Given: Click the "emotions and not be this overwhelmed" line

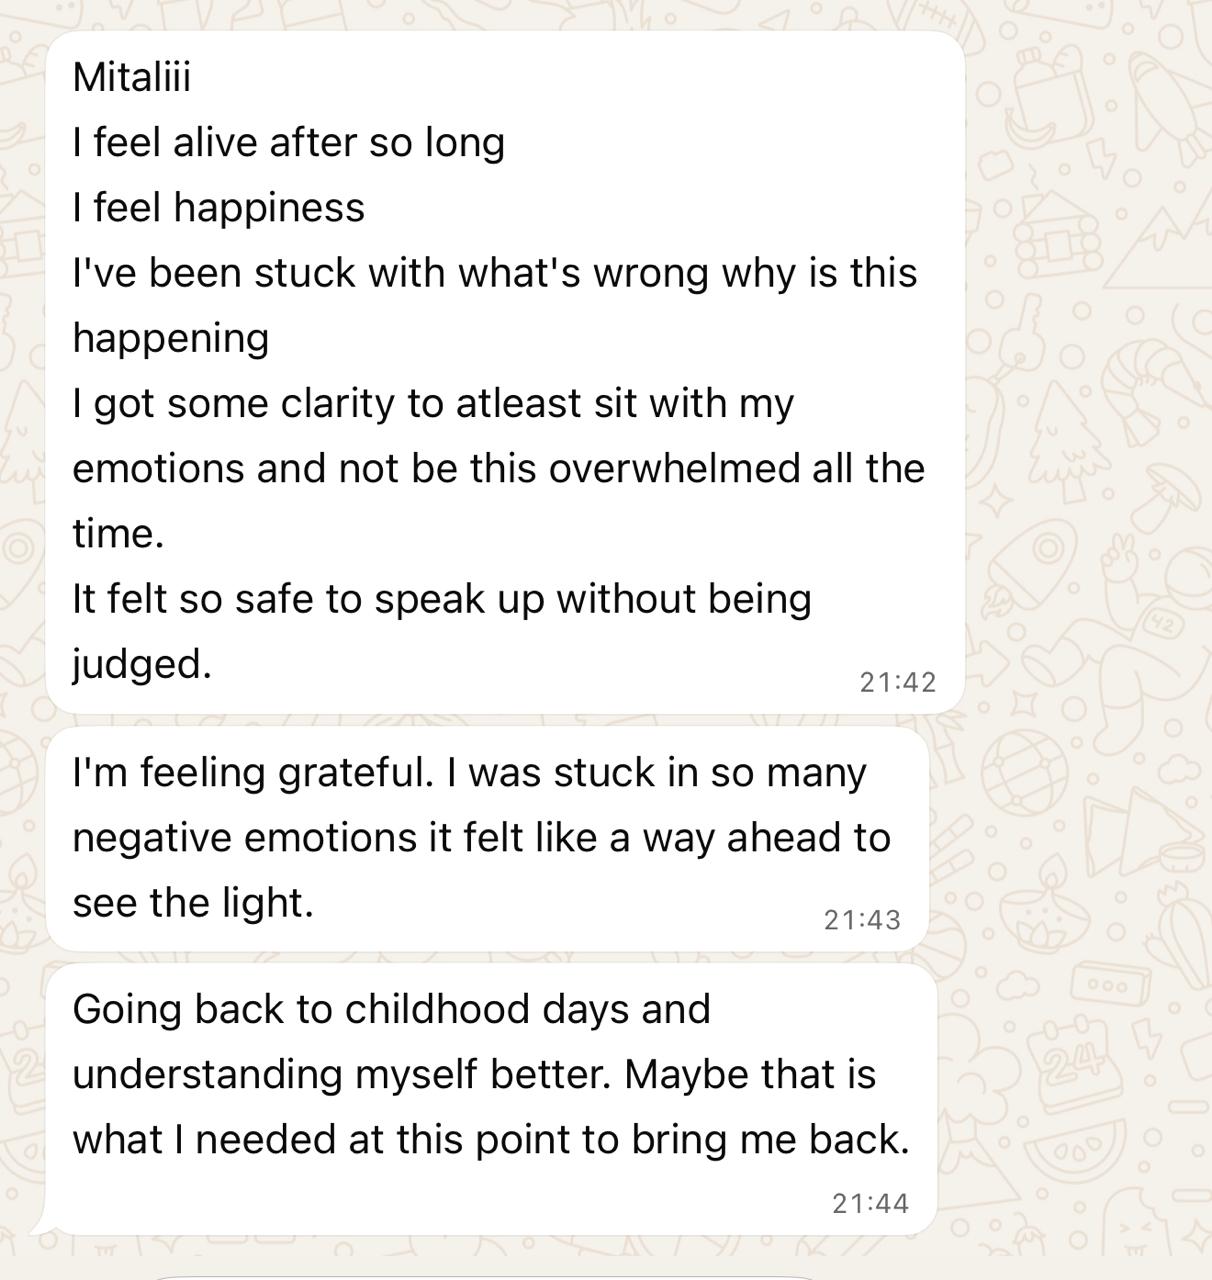Looking at the screenshot, I should (498, 469).
